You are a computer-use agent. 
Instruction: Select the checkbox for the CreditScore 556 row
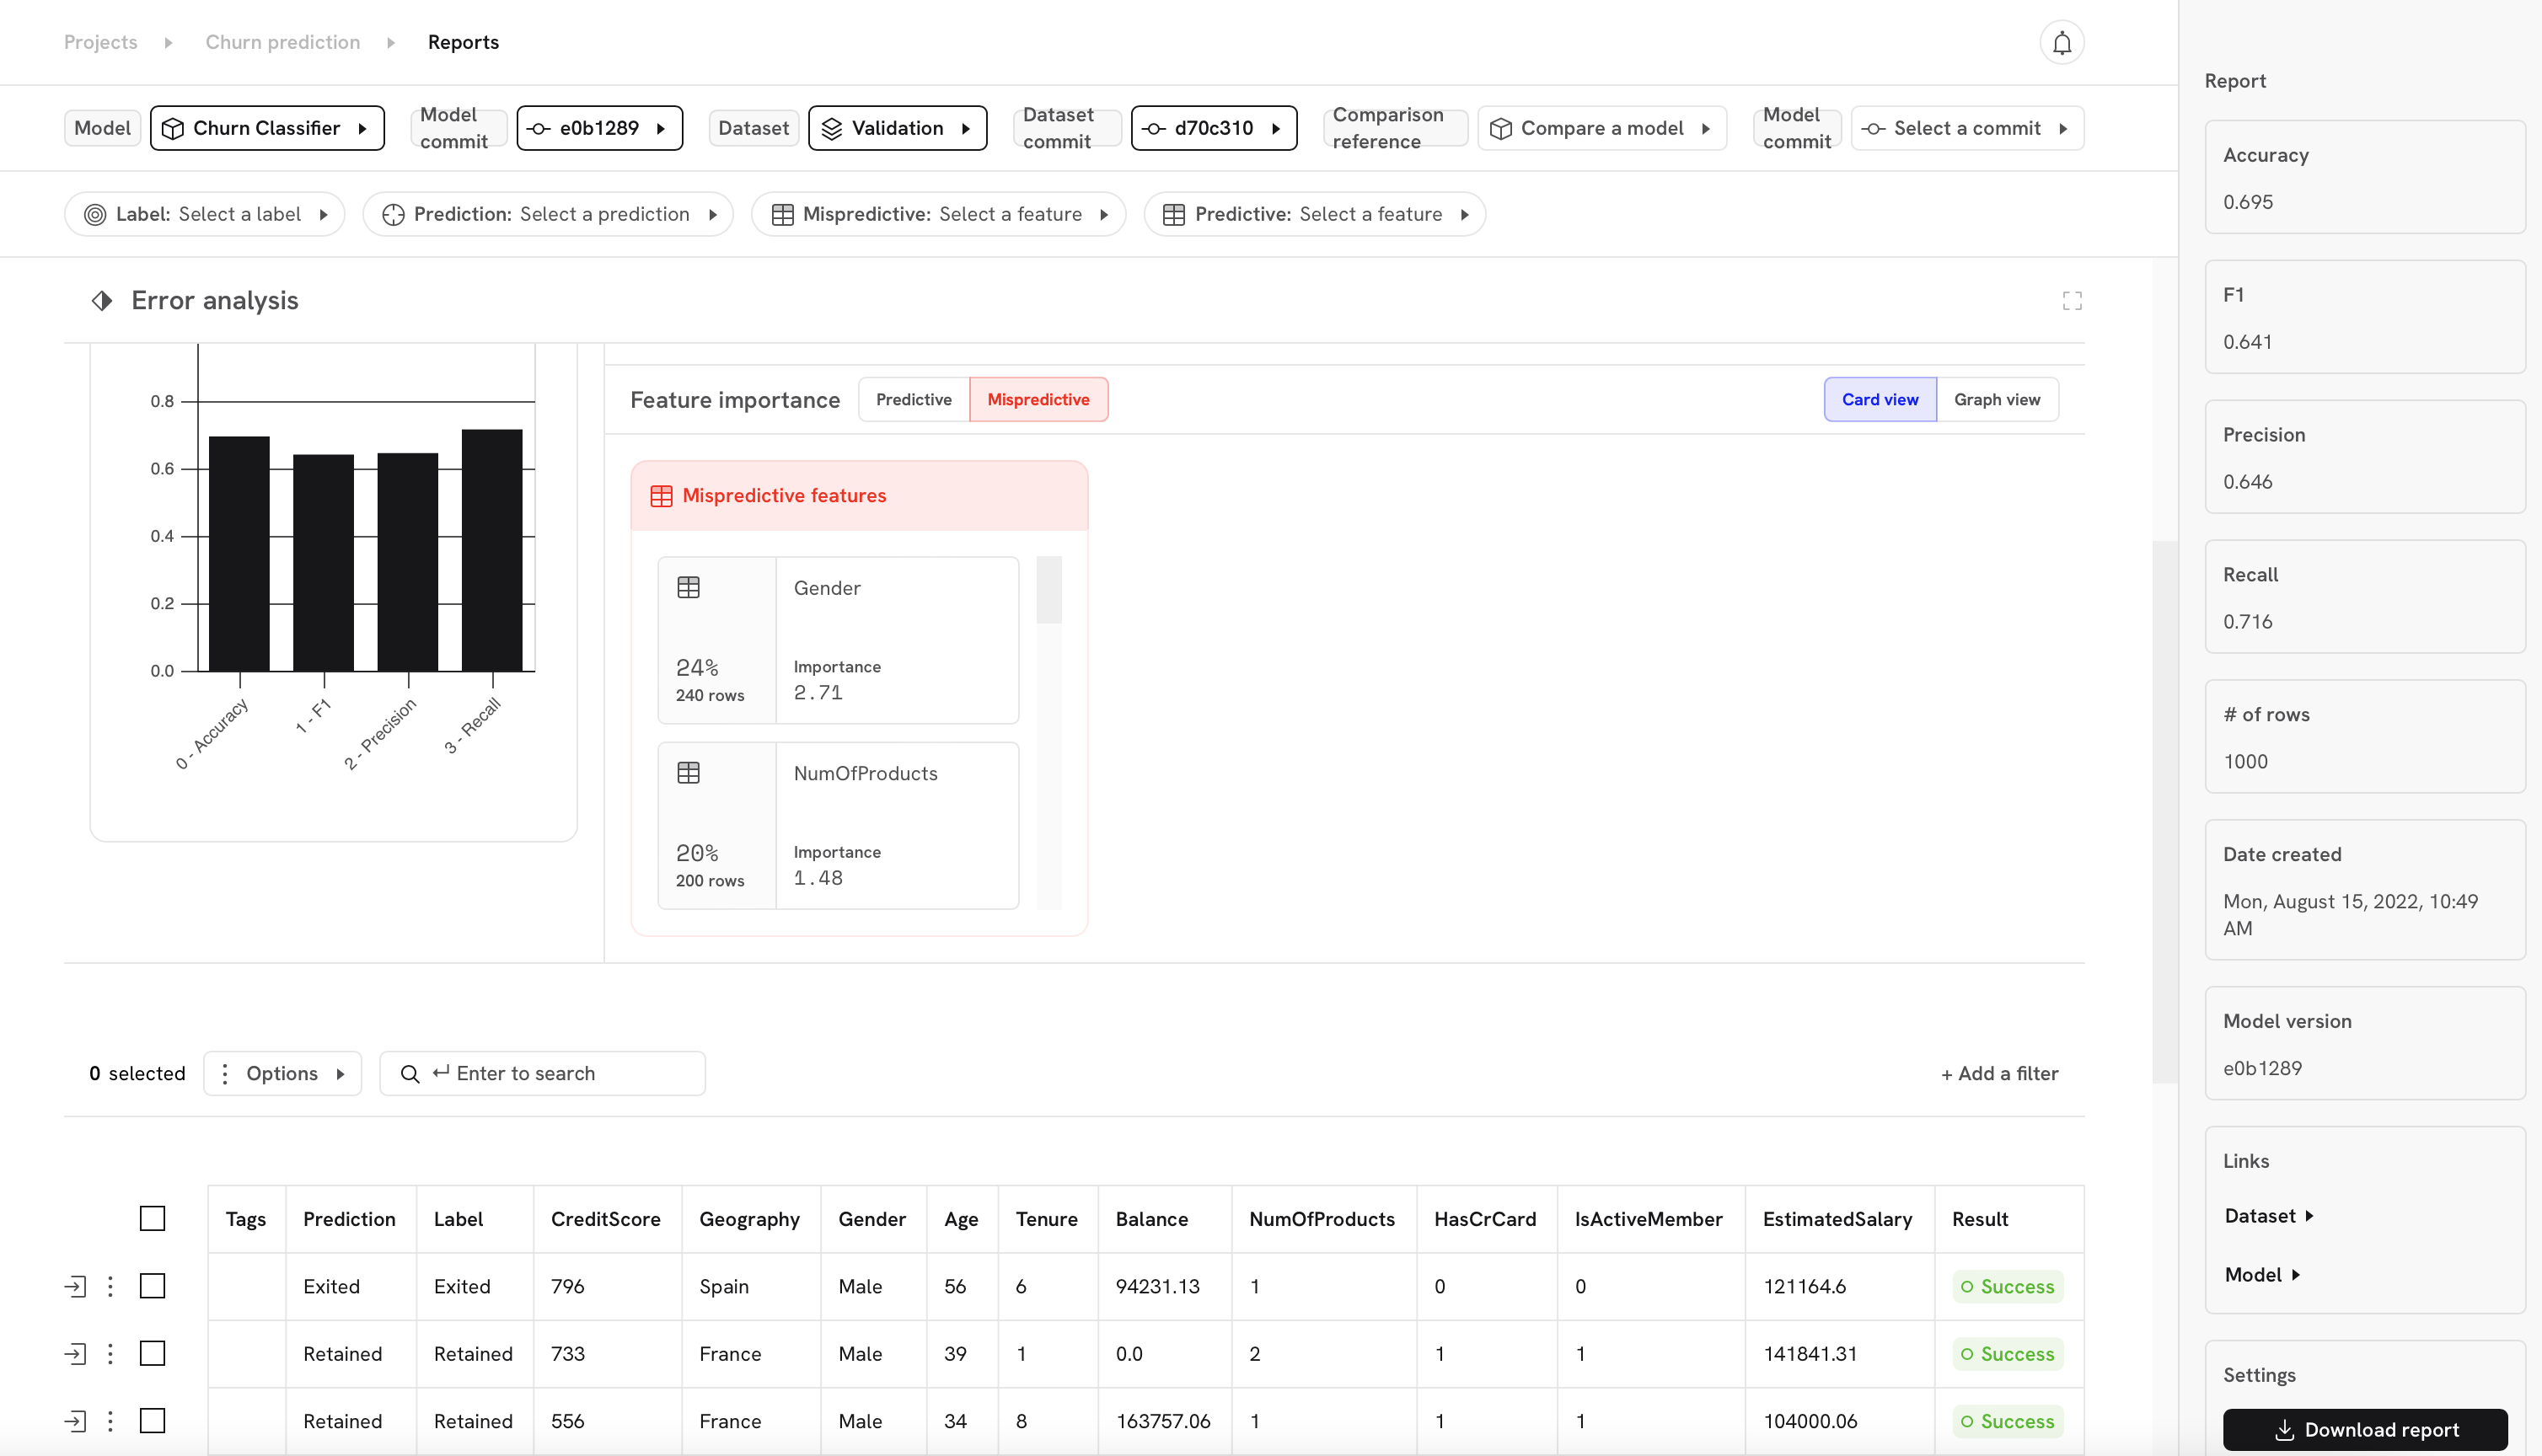click(x=152, y=1421)
